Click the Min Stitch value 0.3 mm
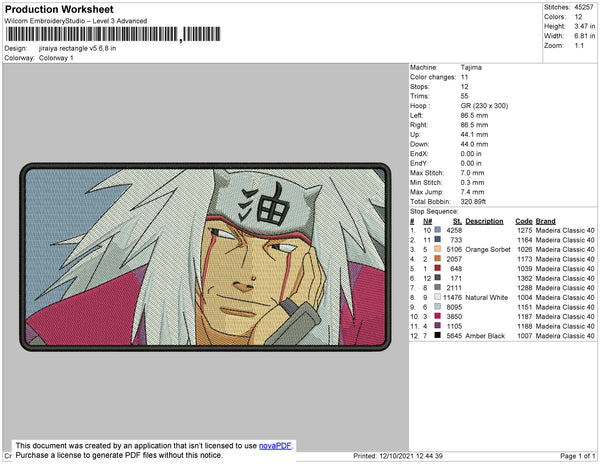The width and height of the screenshot is (600, 464). 472,182
